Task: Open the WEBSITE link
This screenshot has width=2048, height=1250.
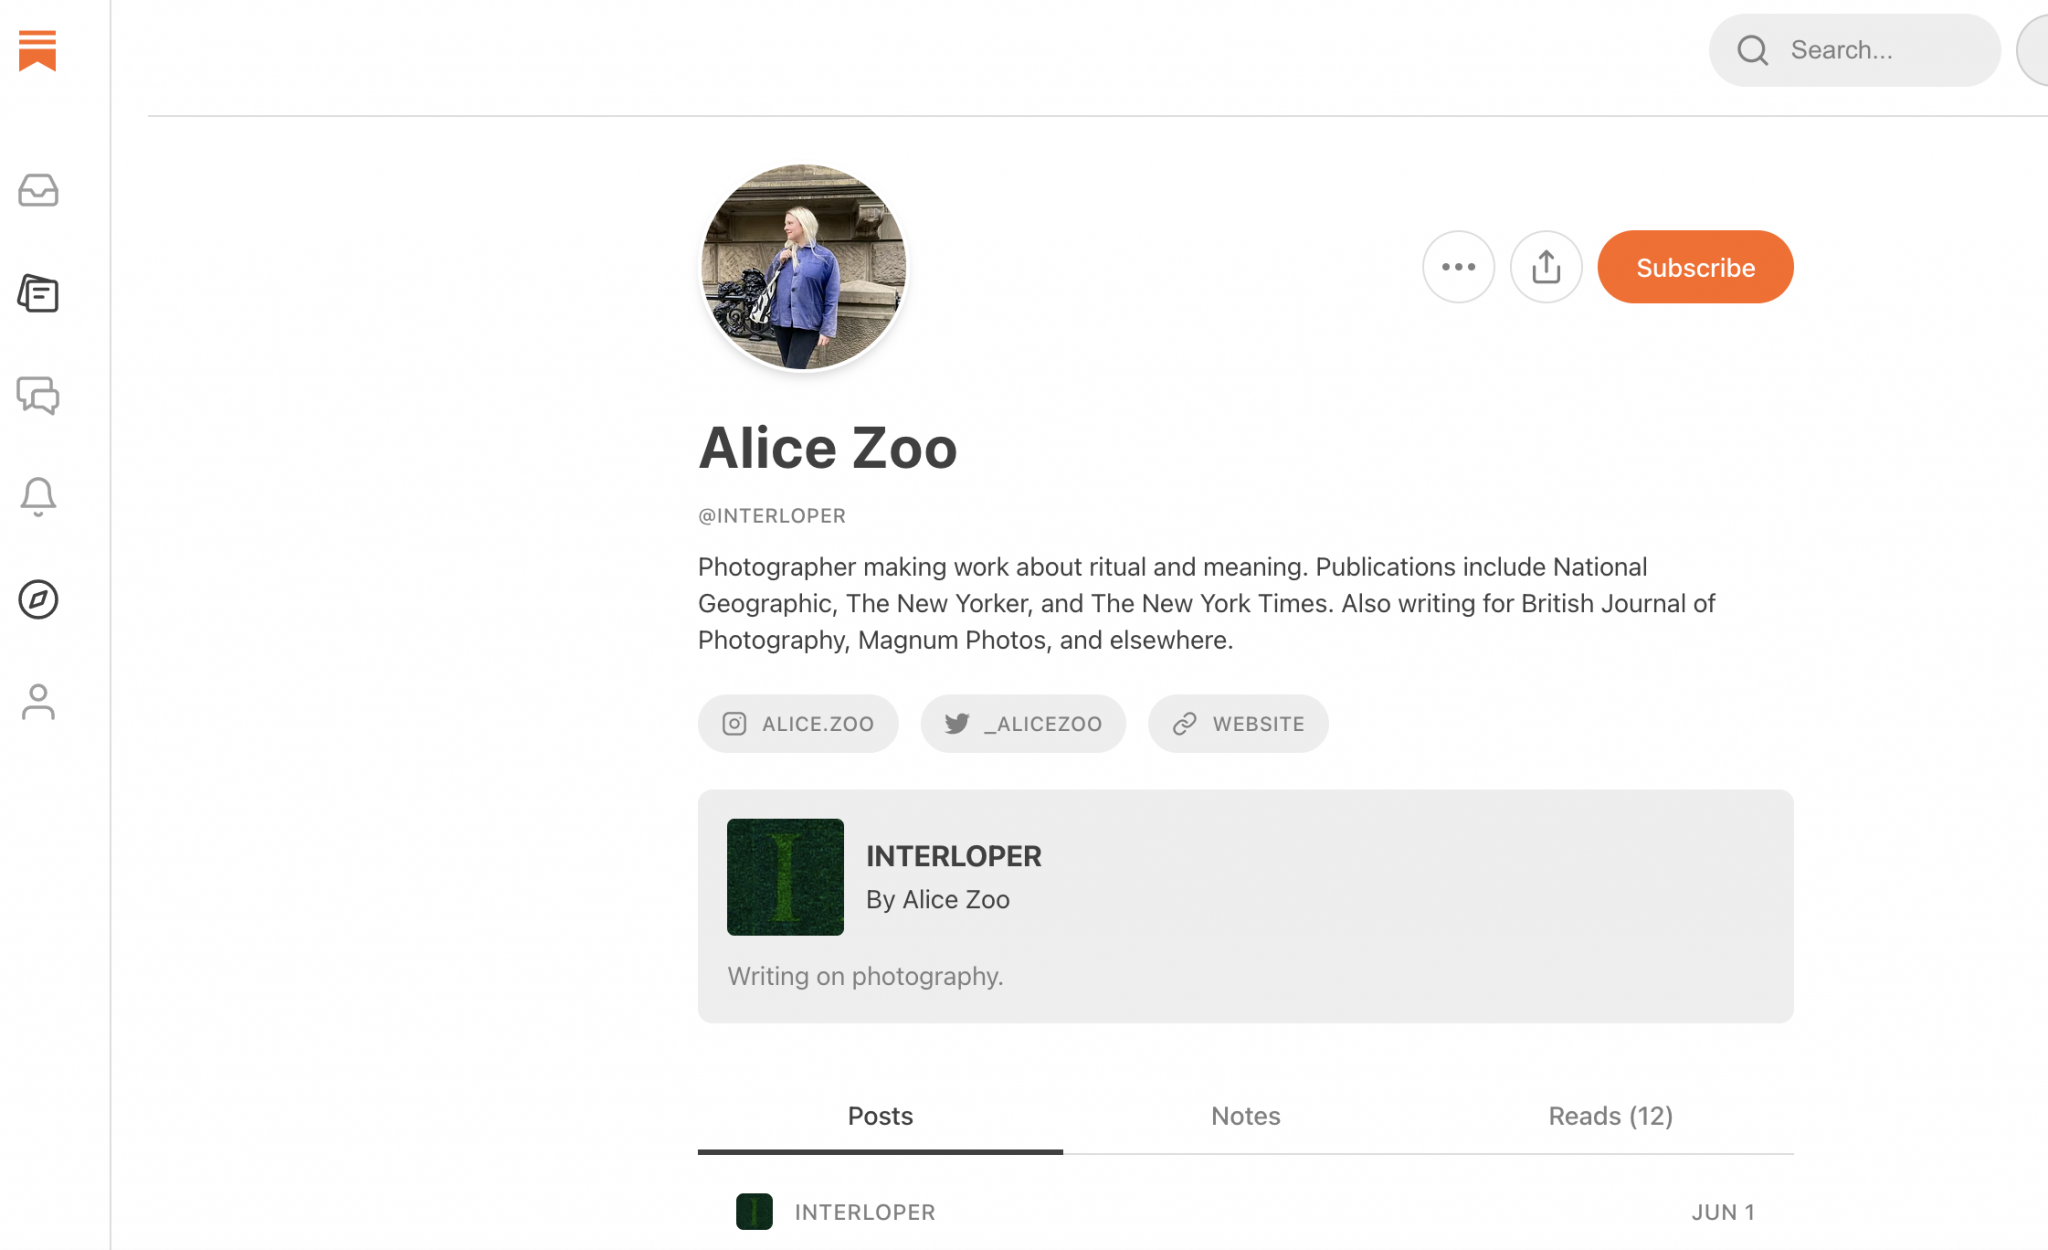Action: (1238, 723)
